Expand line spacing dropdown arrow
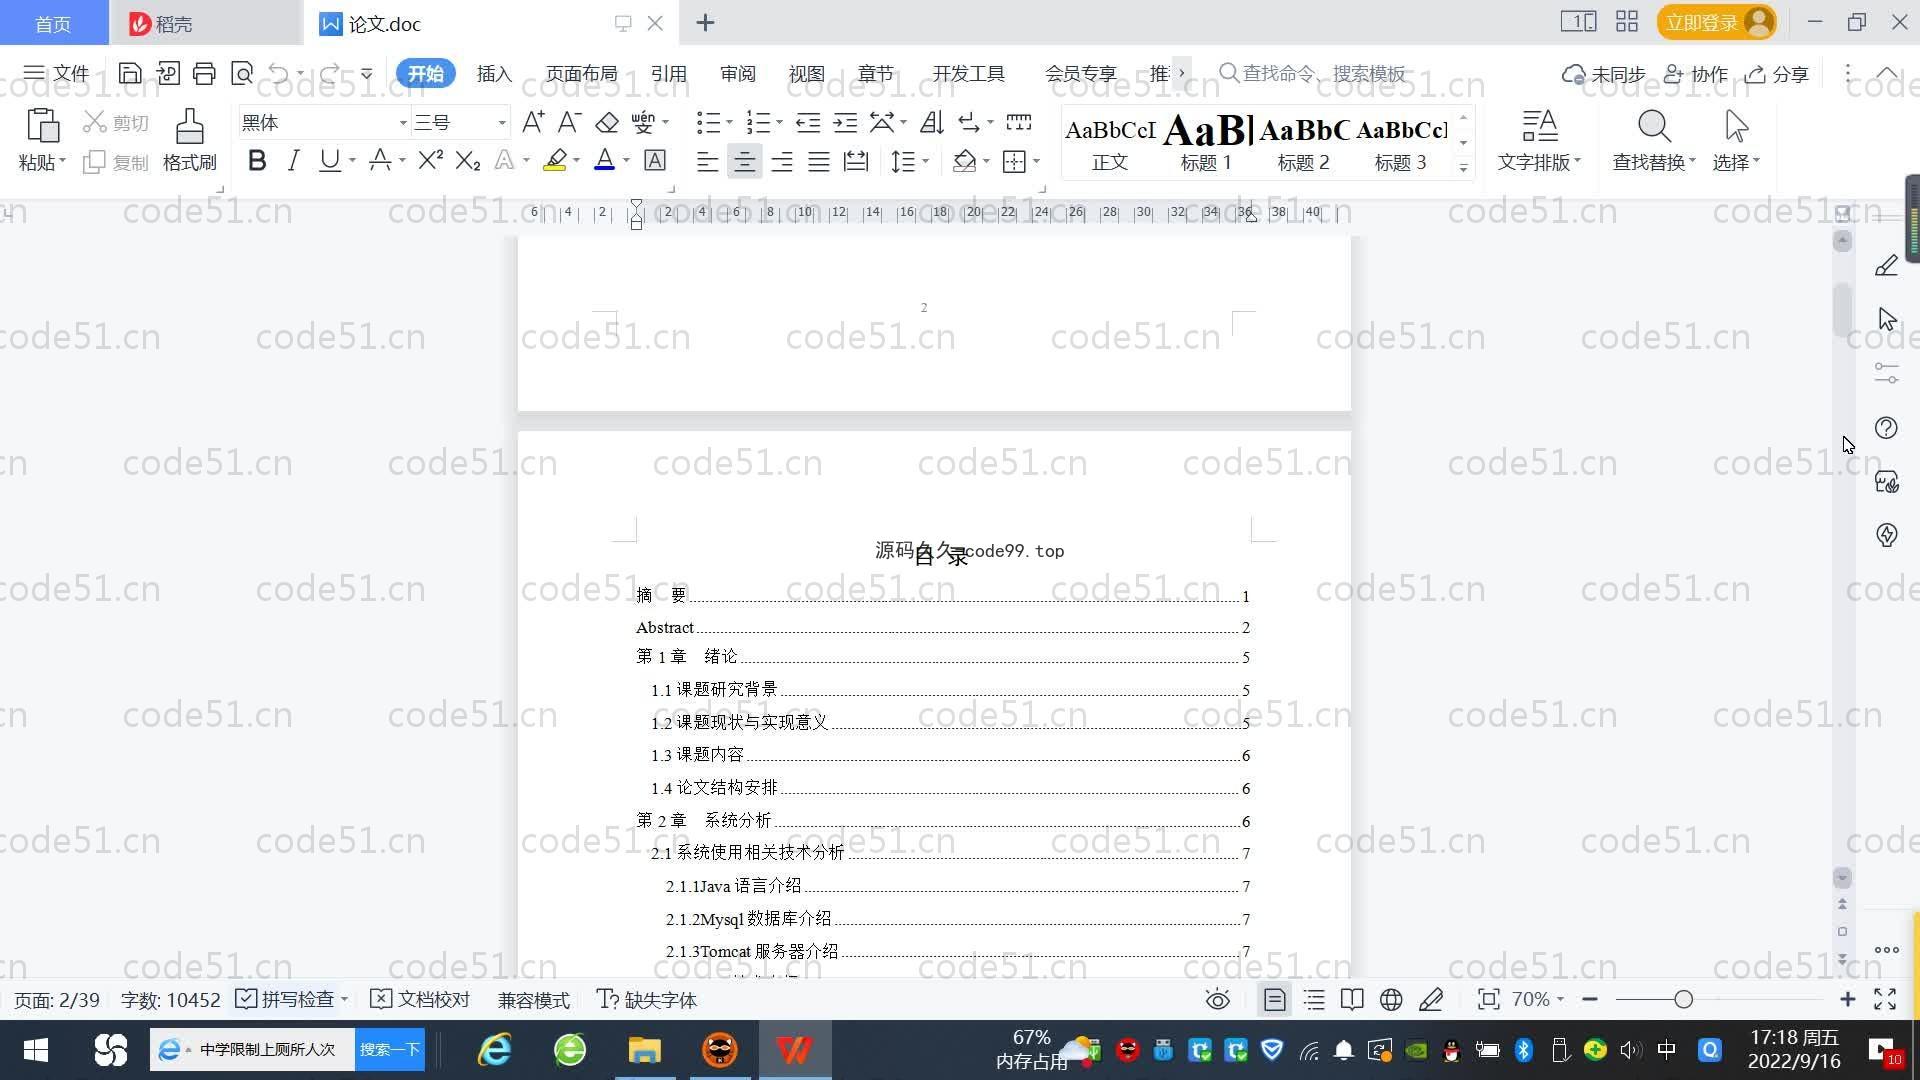The width and height of the screenshot is (1920, 1080). click(x=926, y=161)
